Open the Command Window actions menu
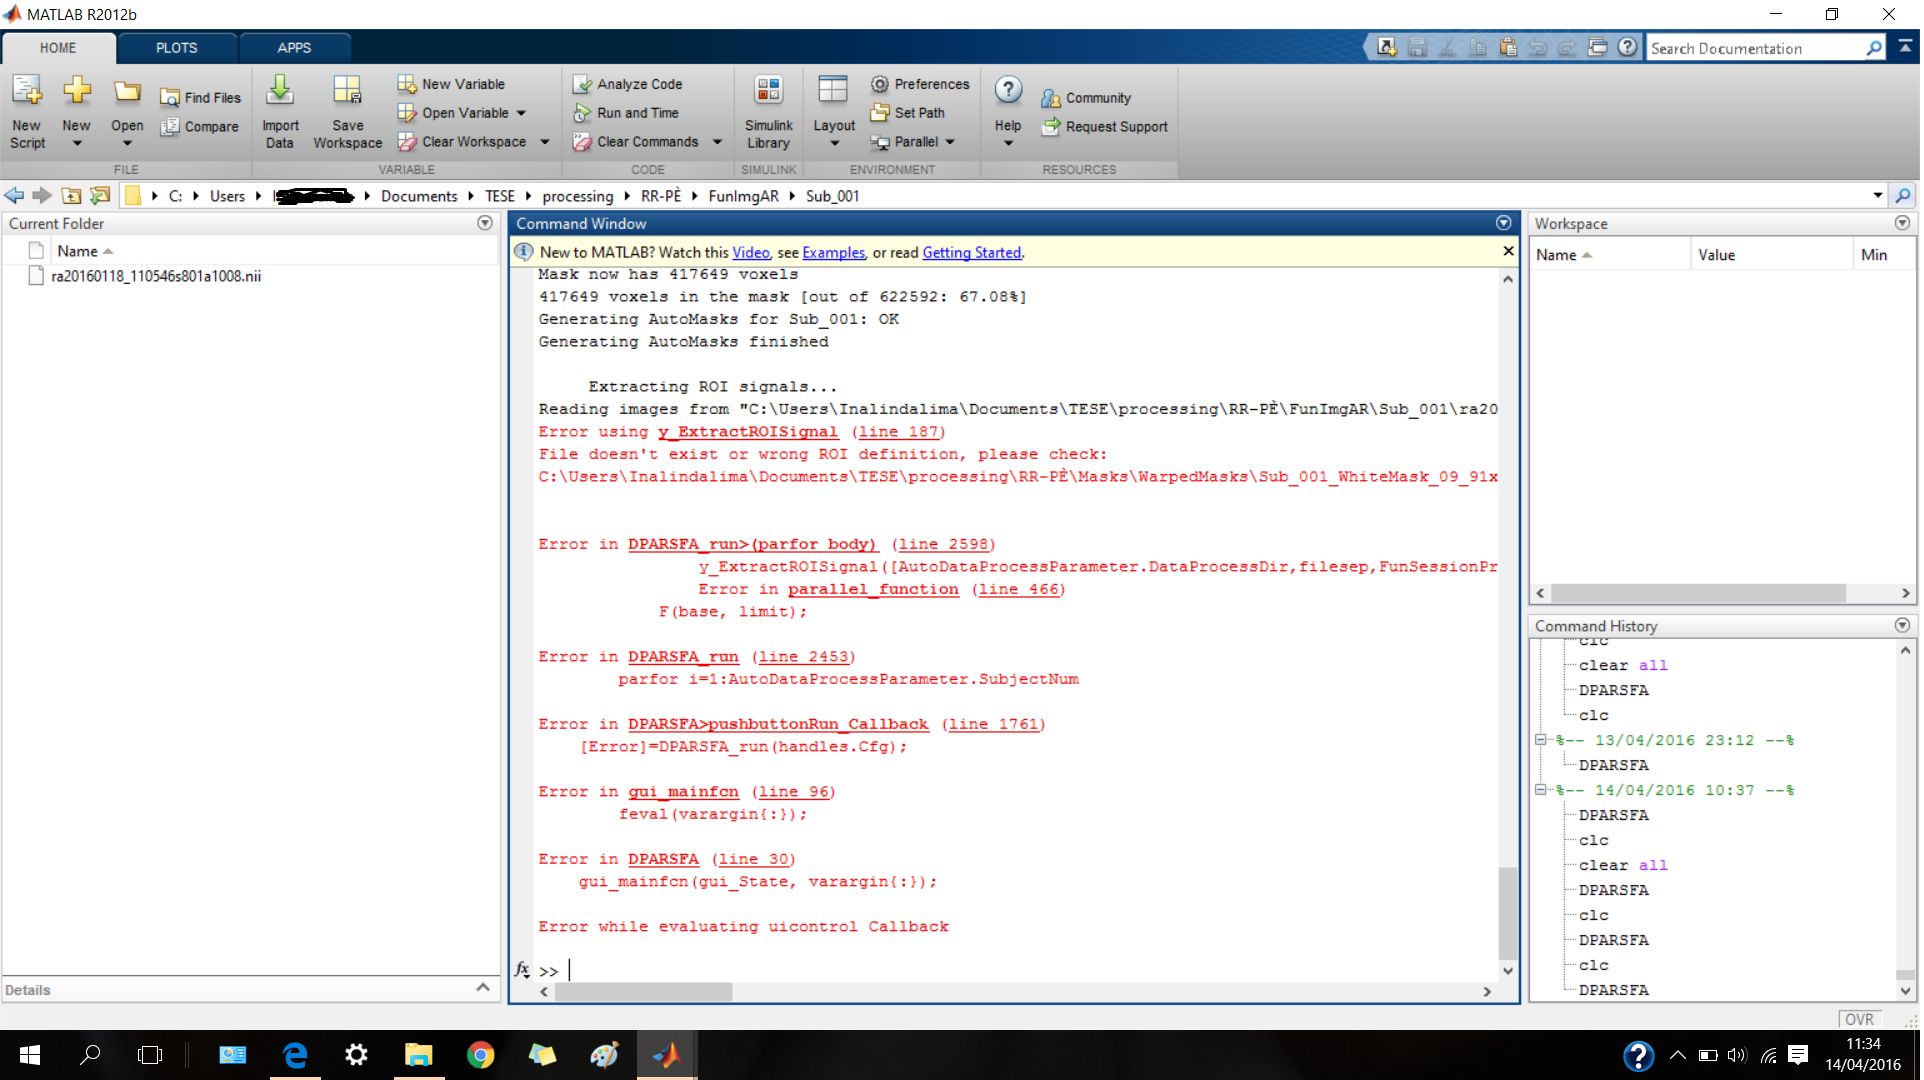1924x1080 pixels. pyautogui.click(x=1503, y=223)
